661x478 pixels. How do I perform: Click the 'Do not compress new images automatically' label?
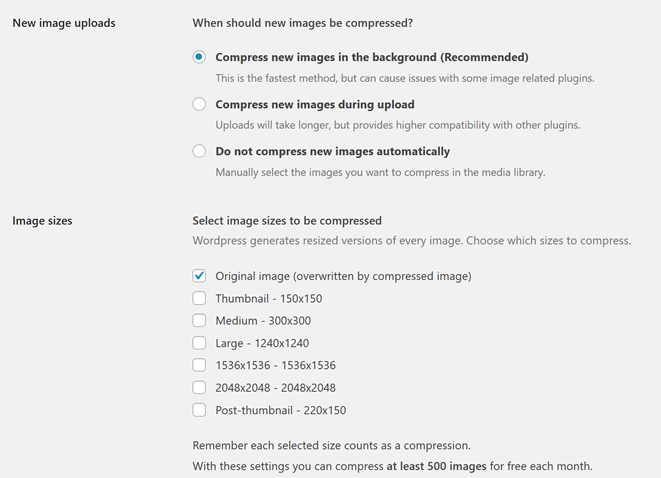(x=333, y=151)
